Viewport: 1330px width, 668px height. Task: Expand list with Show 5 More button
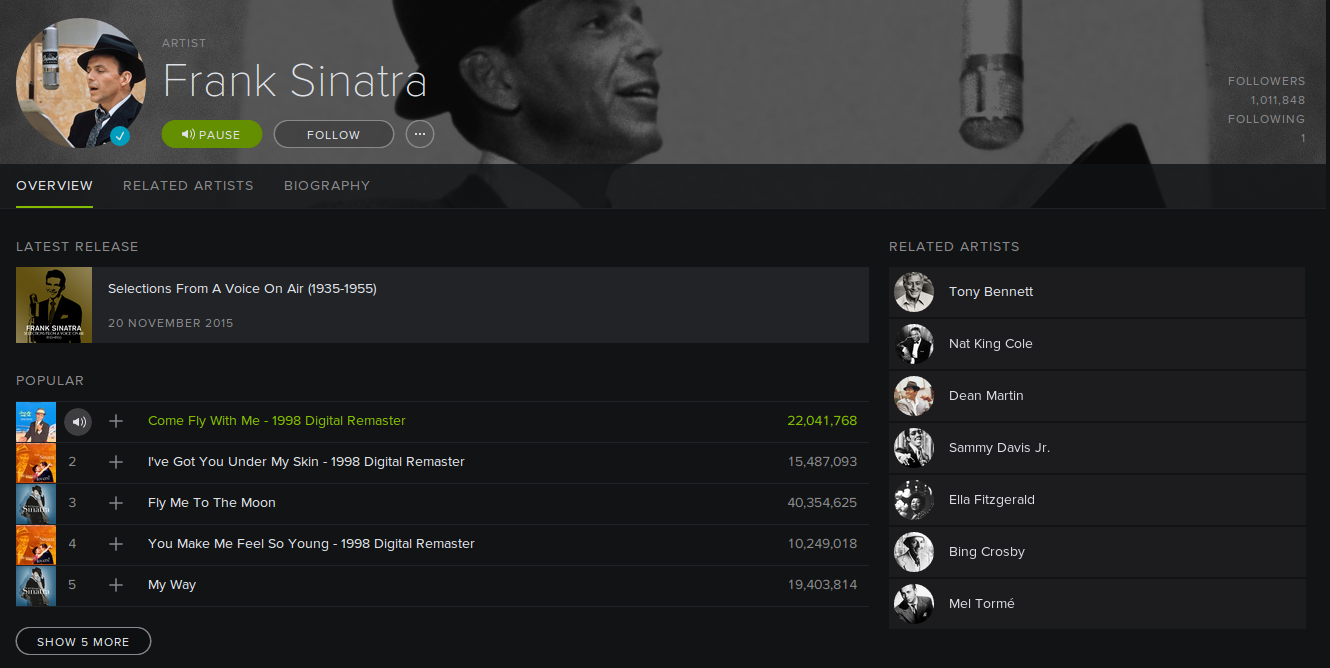83,641
